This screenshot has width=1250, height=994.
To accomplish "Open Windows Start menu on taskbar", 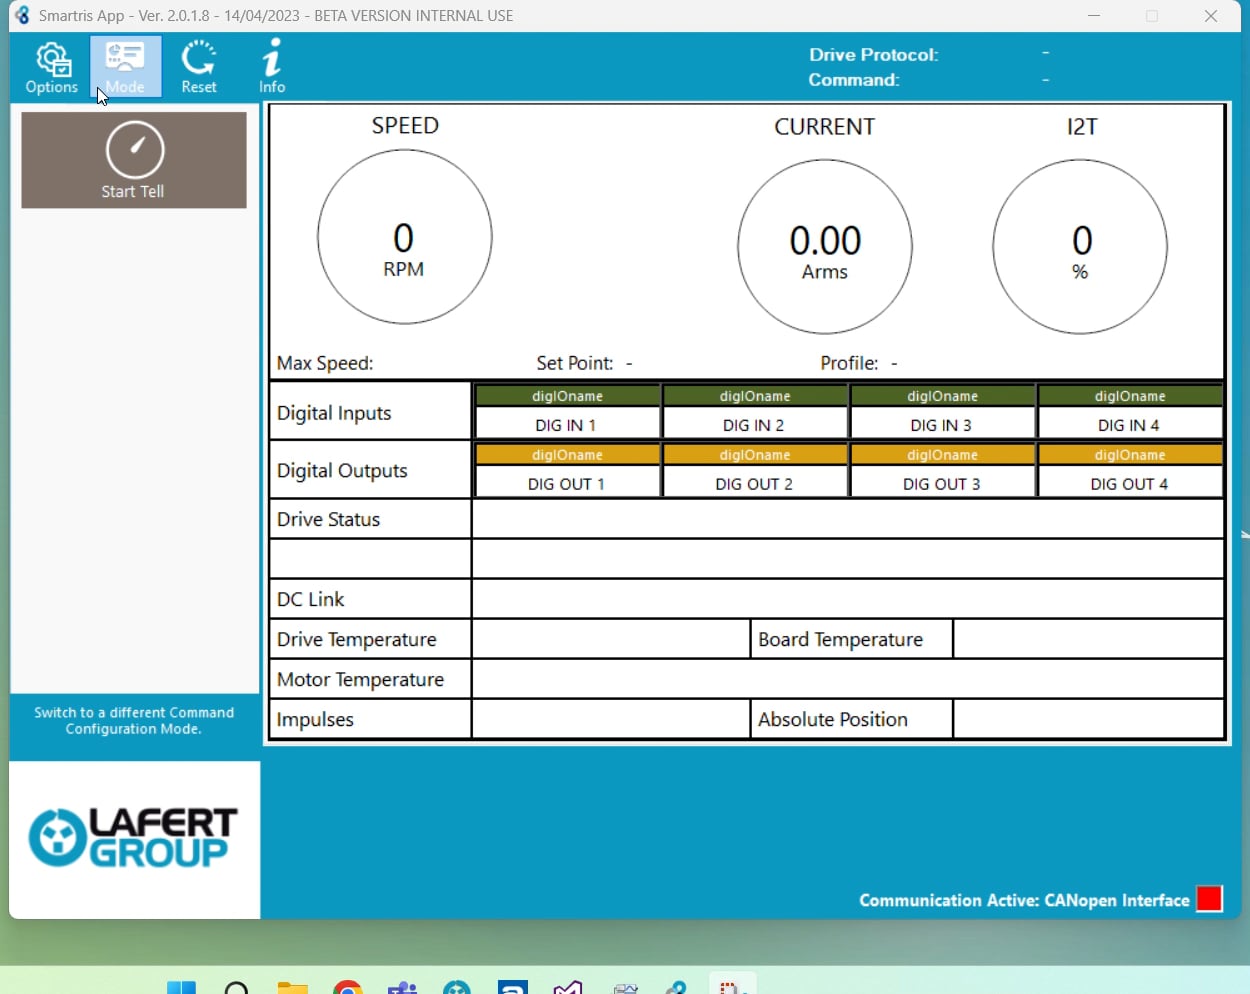I will [x=181, y=986].
